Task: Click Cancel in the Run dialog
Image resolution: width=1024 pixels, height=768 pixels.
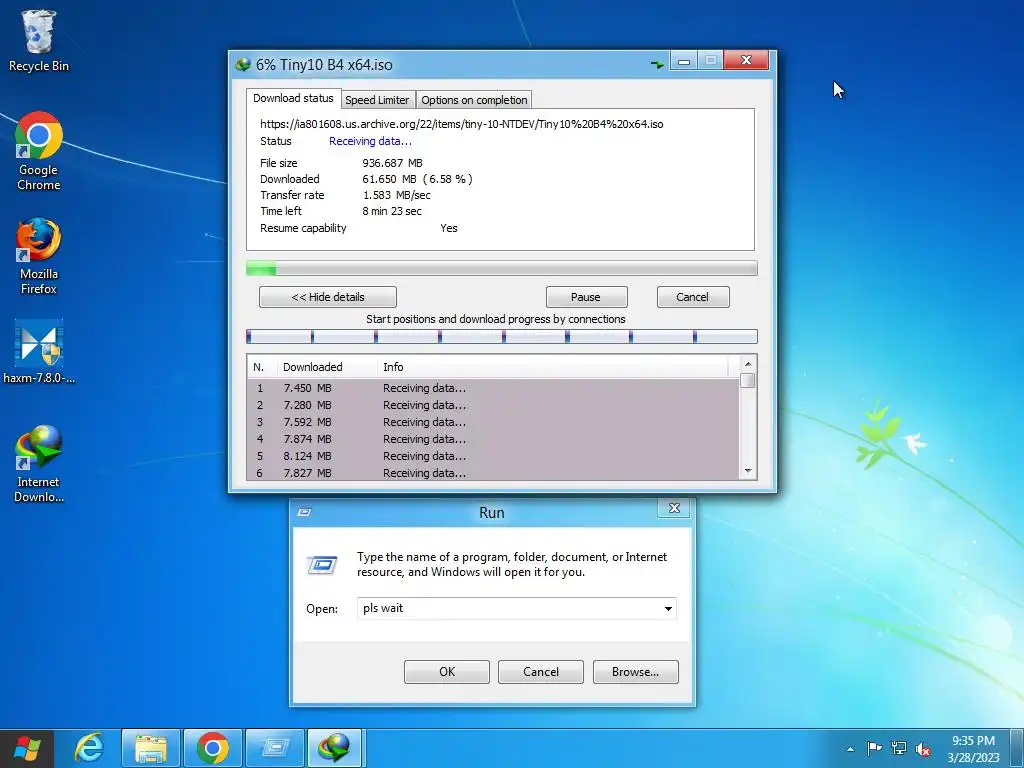Action: click(541, 672)
